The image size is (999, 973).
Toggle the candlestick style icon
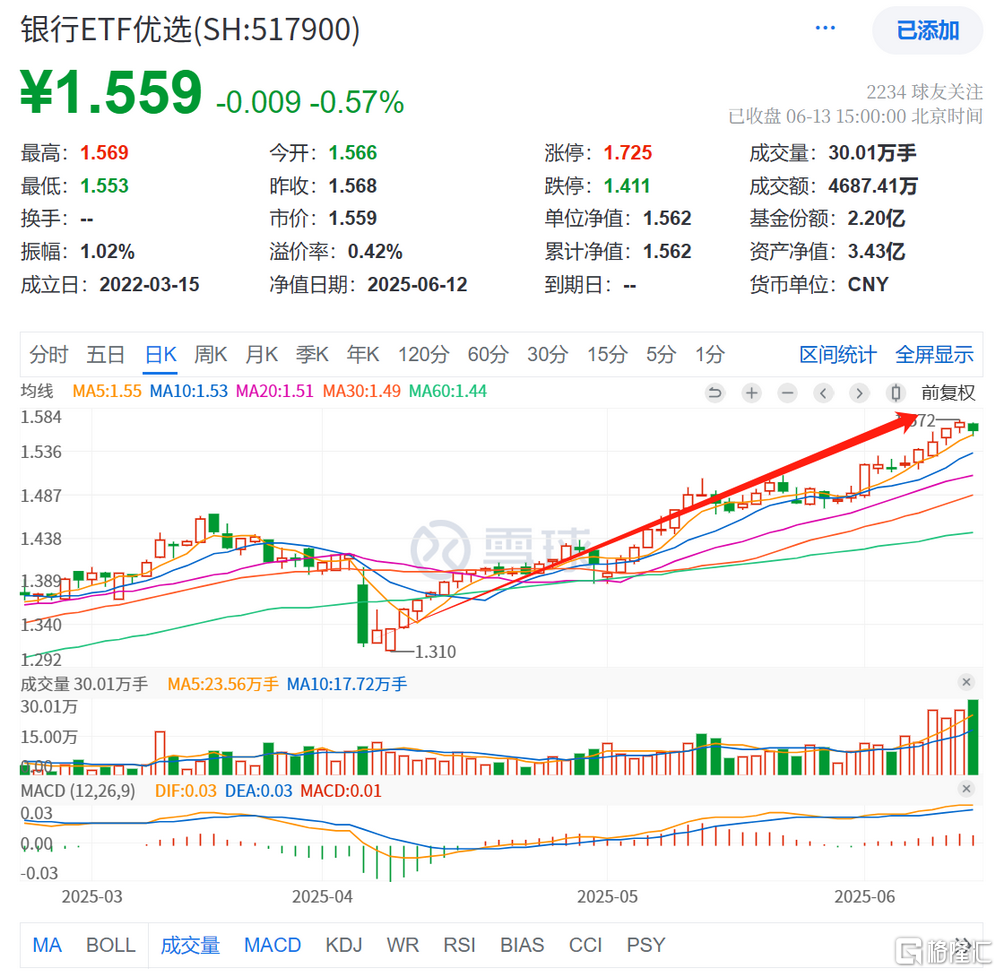pyautogui.click(x=895, y=393)
